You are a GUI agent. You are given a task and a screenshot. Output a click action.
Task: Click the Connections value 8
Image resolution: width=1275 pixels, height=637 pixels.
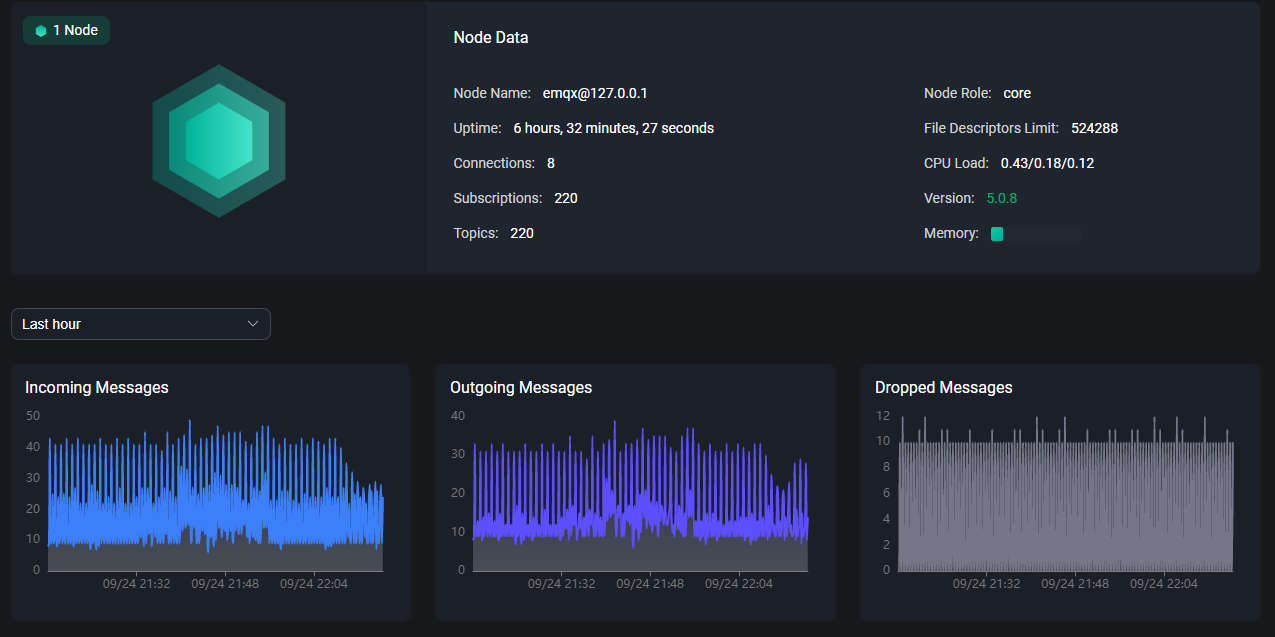pos(551,163)
